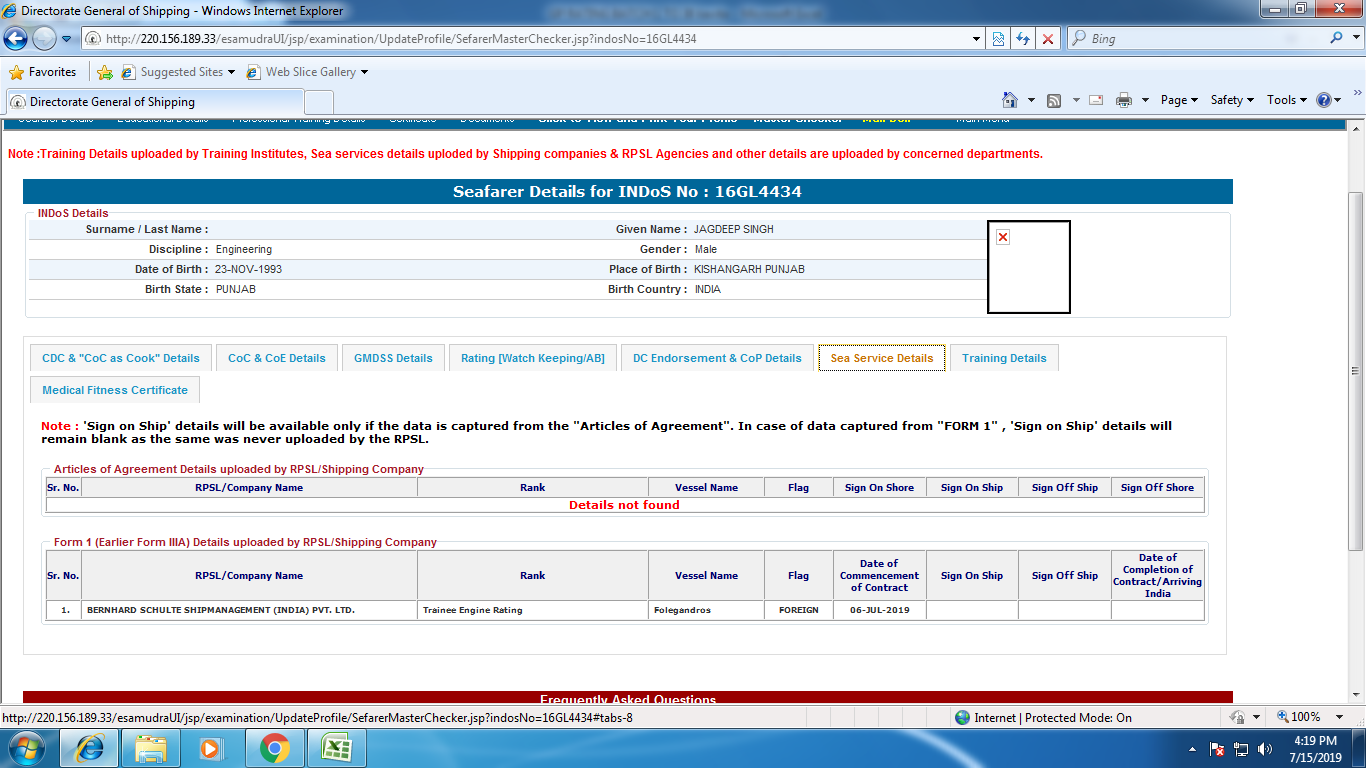Open the Favorites star button

coord(43,72)
